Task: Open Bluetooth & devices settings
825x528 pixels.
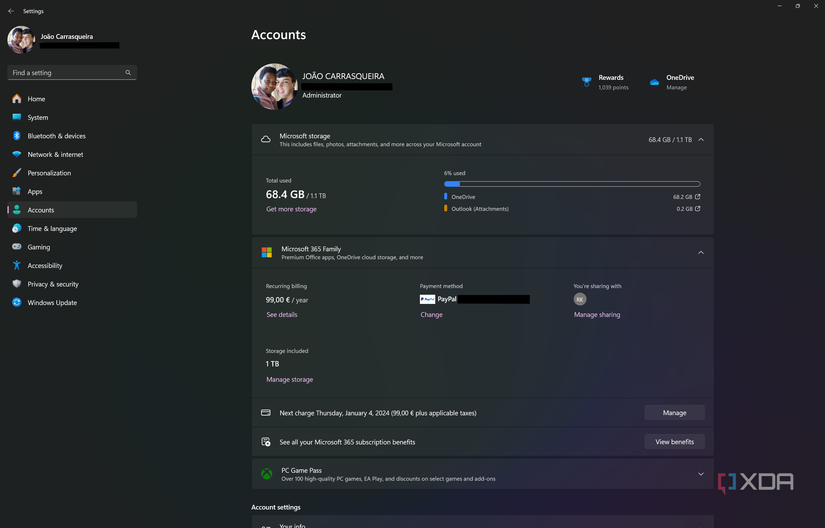Action: click(72, 136)
